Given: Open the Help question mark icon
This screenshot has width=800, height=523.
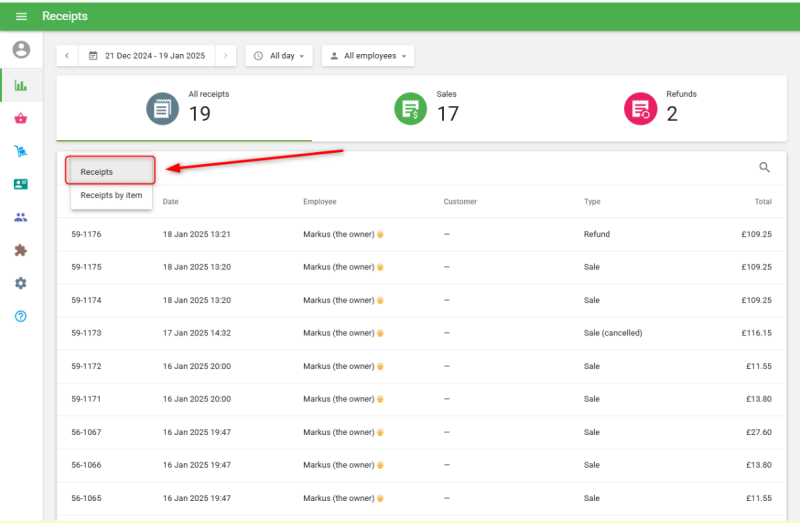Looking at the screenshot, I should 21,316.
